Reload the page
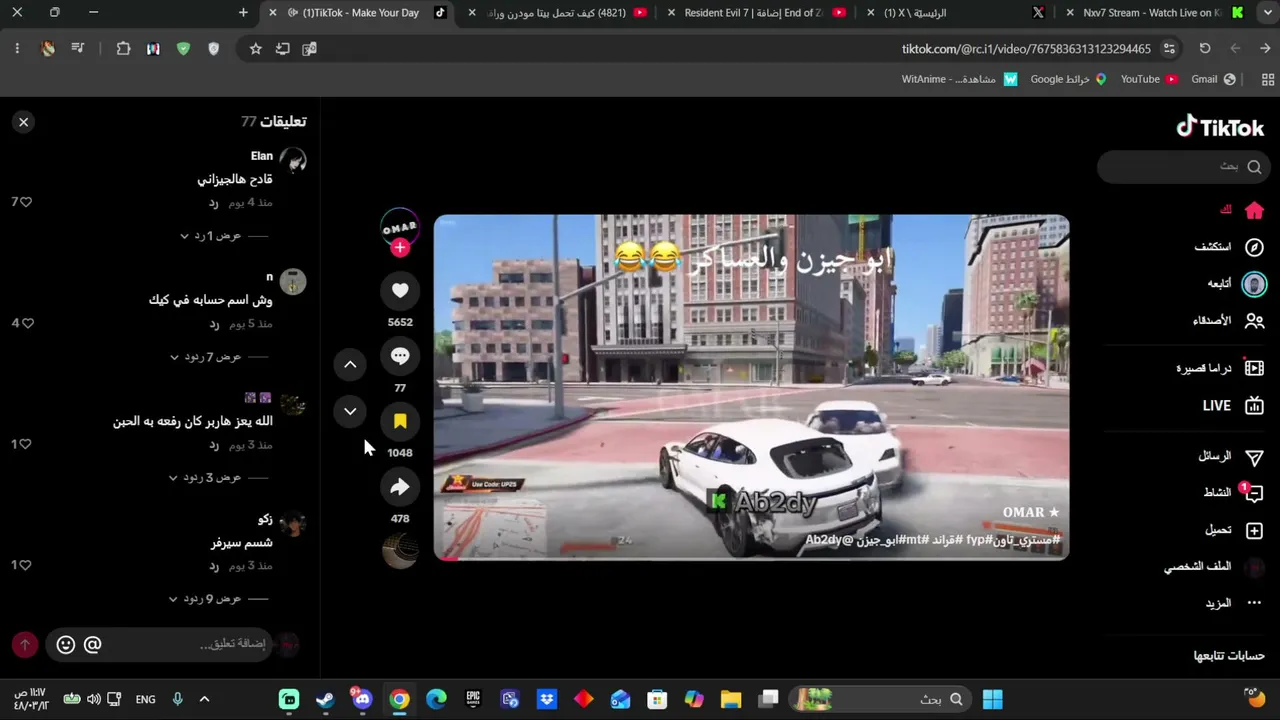The height and width of the screenshot is (720, 1280). [1205, 49]
